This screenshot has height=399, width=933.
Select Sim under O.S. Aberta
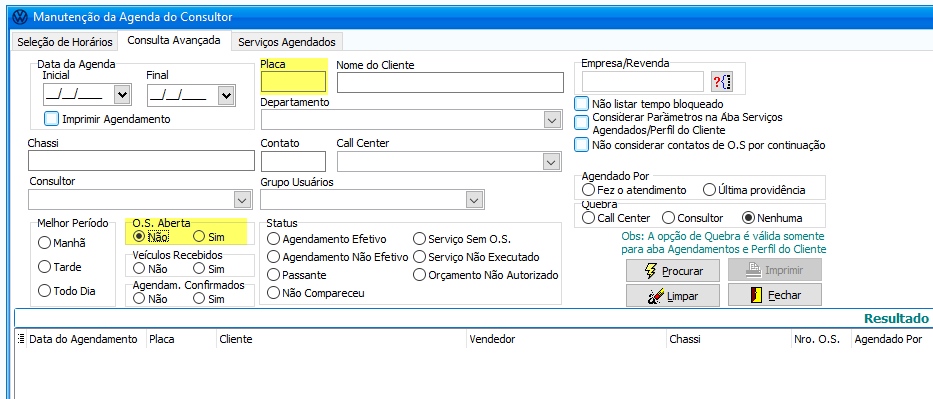tap(200, 237)
